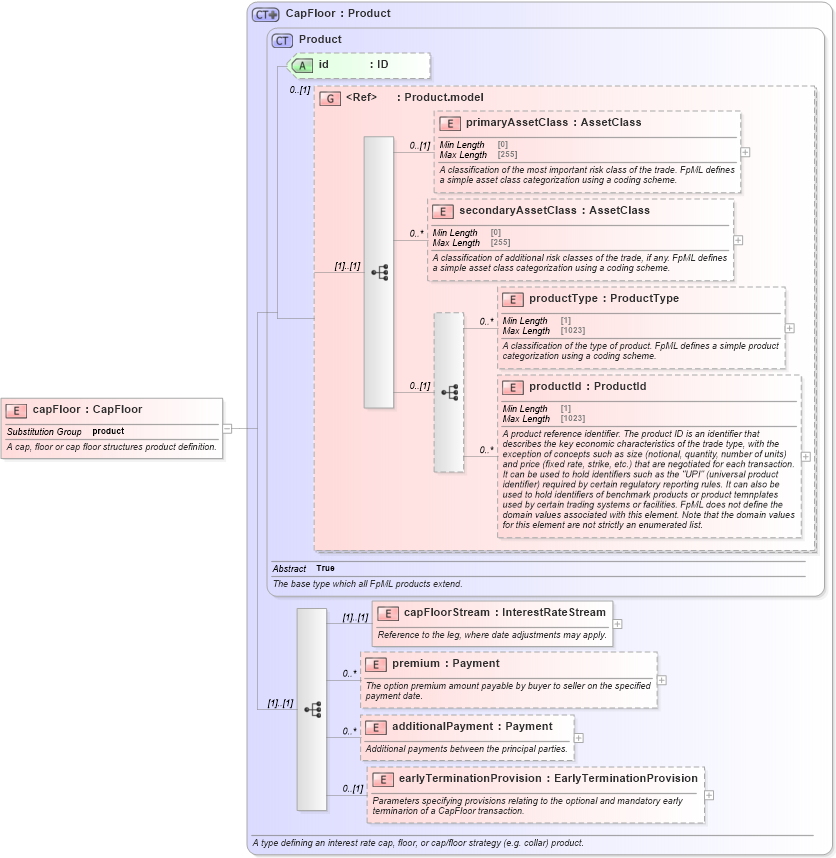
Task: Click the E icon on the capFloor element box
Action: point(16,409)
